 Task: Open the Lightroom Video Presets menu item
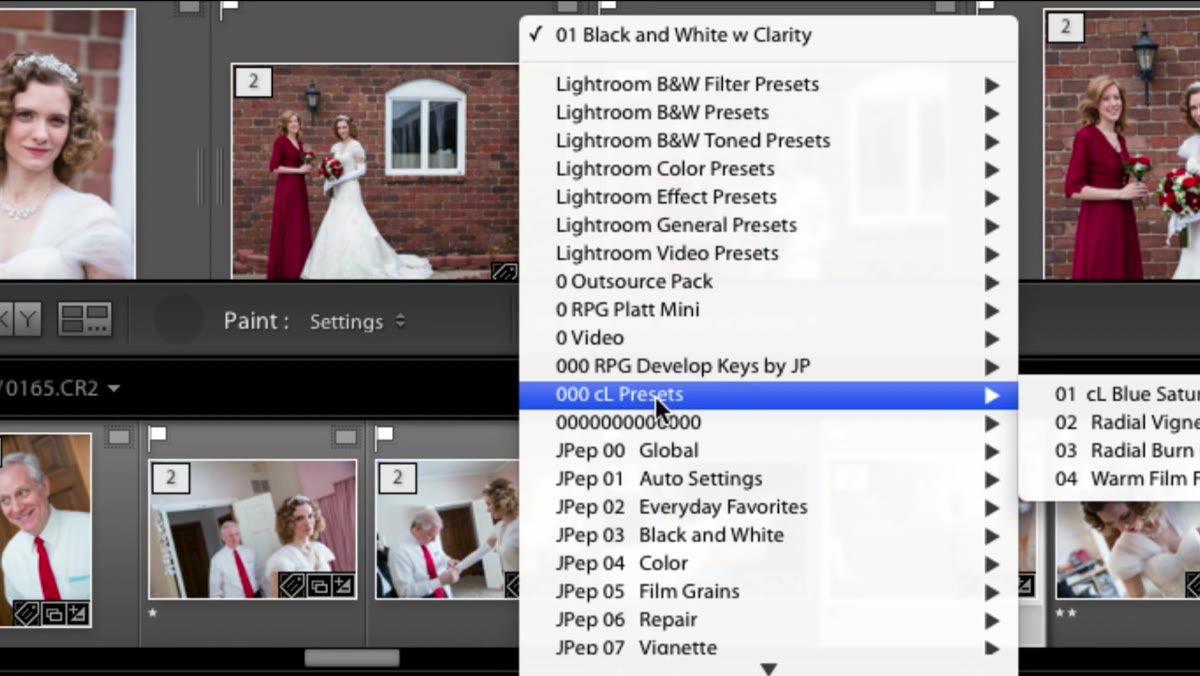click(768, 253)
